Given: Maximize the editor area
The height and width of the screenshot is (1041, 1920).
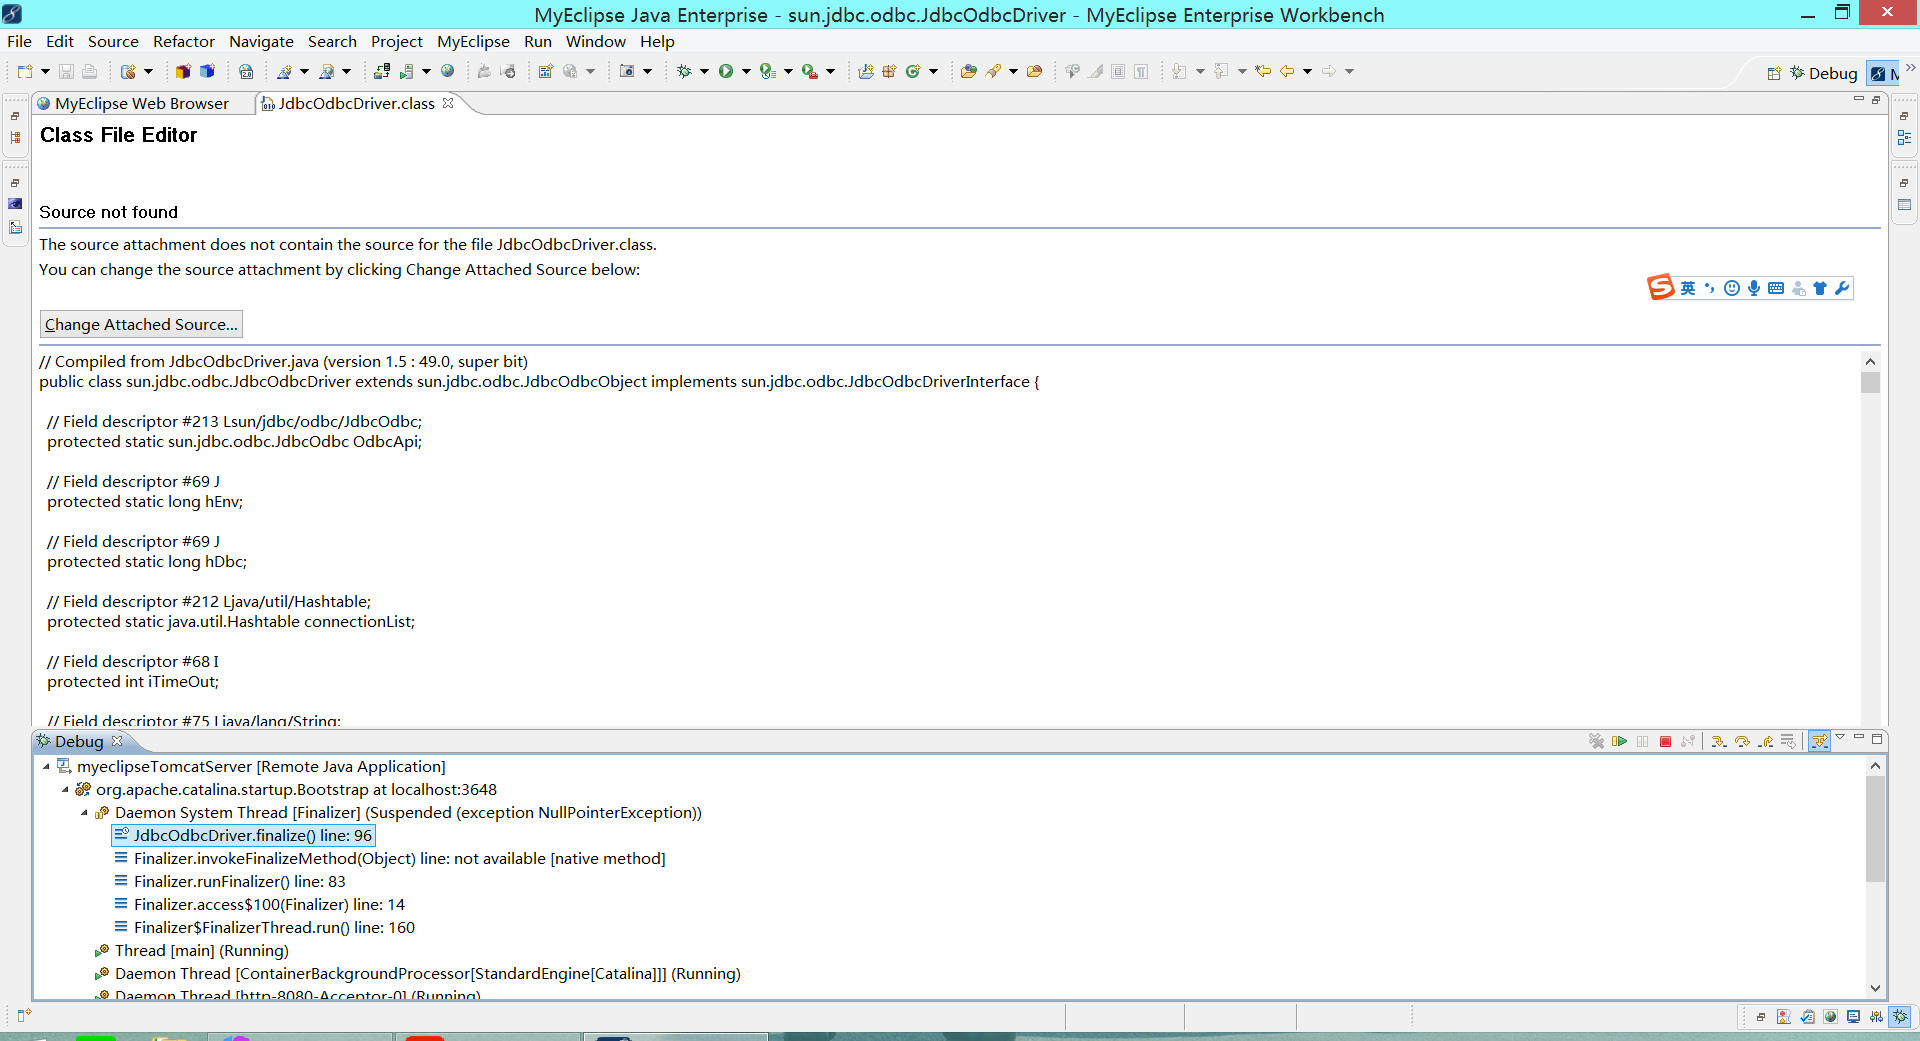Looking at the screenshot, I should [x=1876, y=99].
